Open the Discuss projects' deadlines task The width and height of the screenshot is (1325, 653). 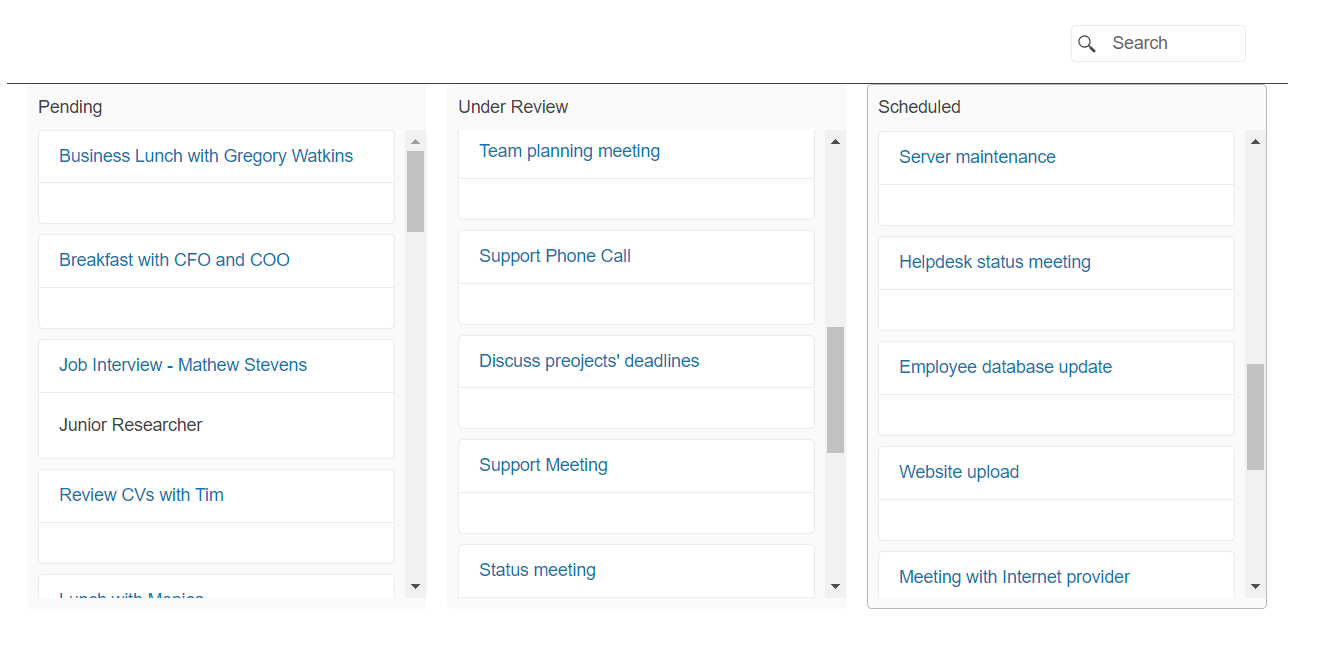click(x=589, y=360)
